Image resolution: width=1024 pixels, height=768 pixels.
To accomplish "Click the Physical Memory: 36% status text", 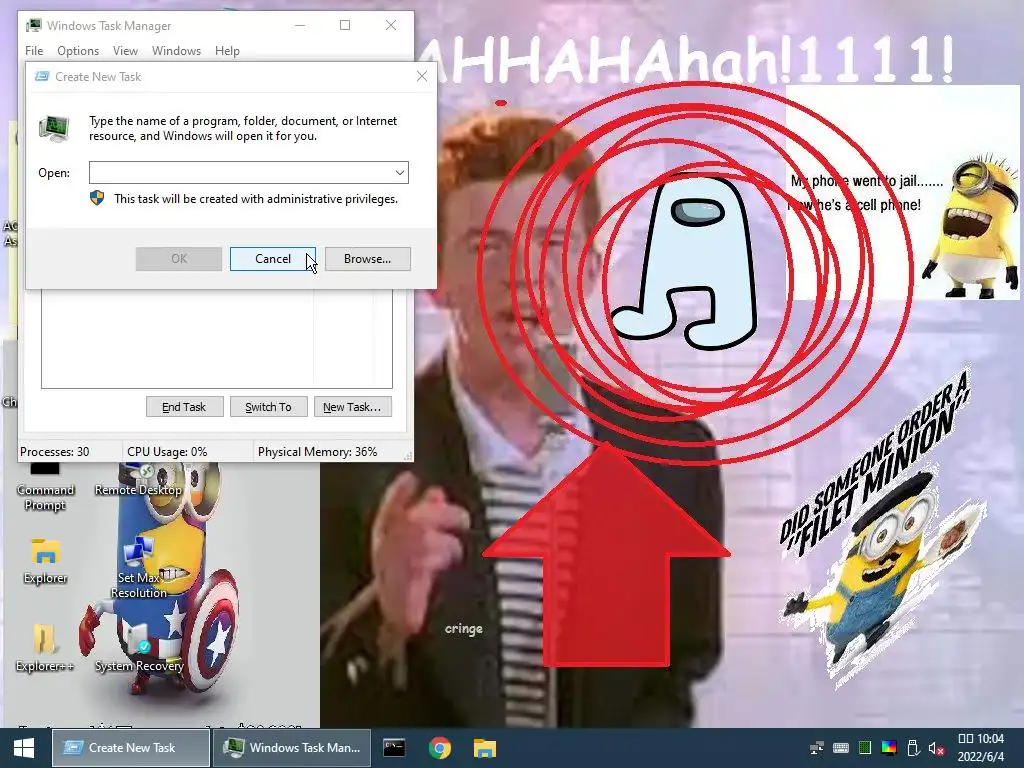I will pos(317,452).
